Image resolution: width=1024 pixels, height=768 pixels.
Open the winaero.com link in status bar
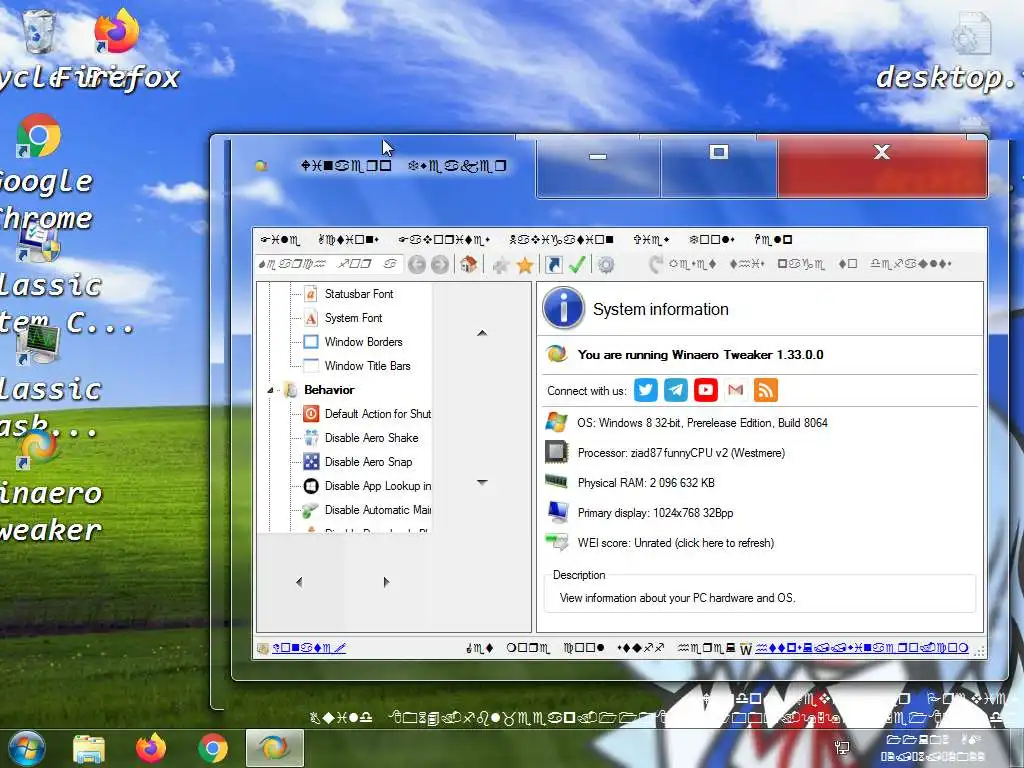point(862,648)
